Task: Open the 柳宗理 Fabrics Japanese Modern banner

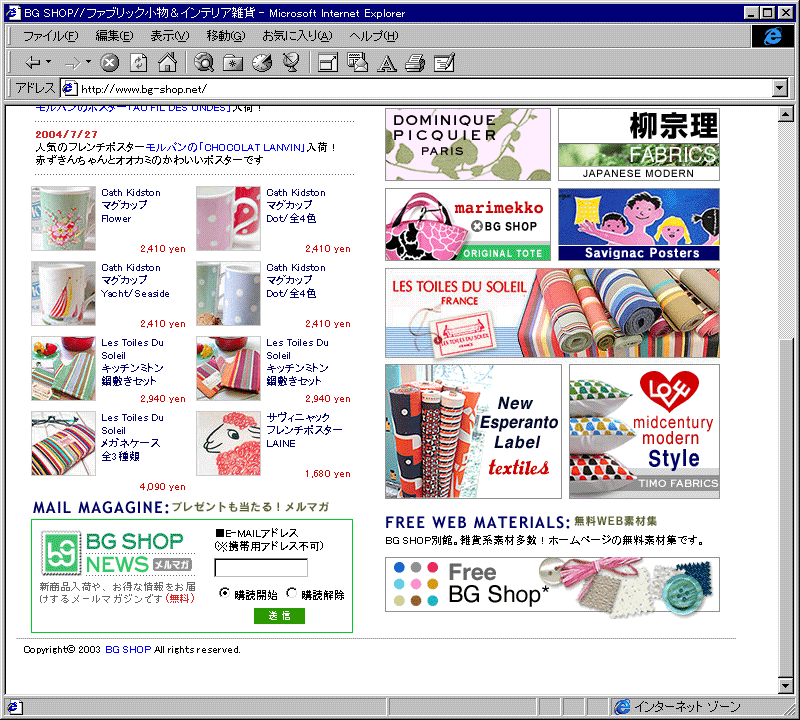Action: [639, 144]
